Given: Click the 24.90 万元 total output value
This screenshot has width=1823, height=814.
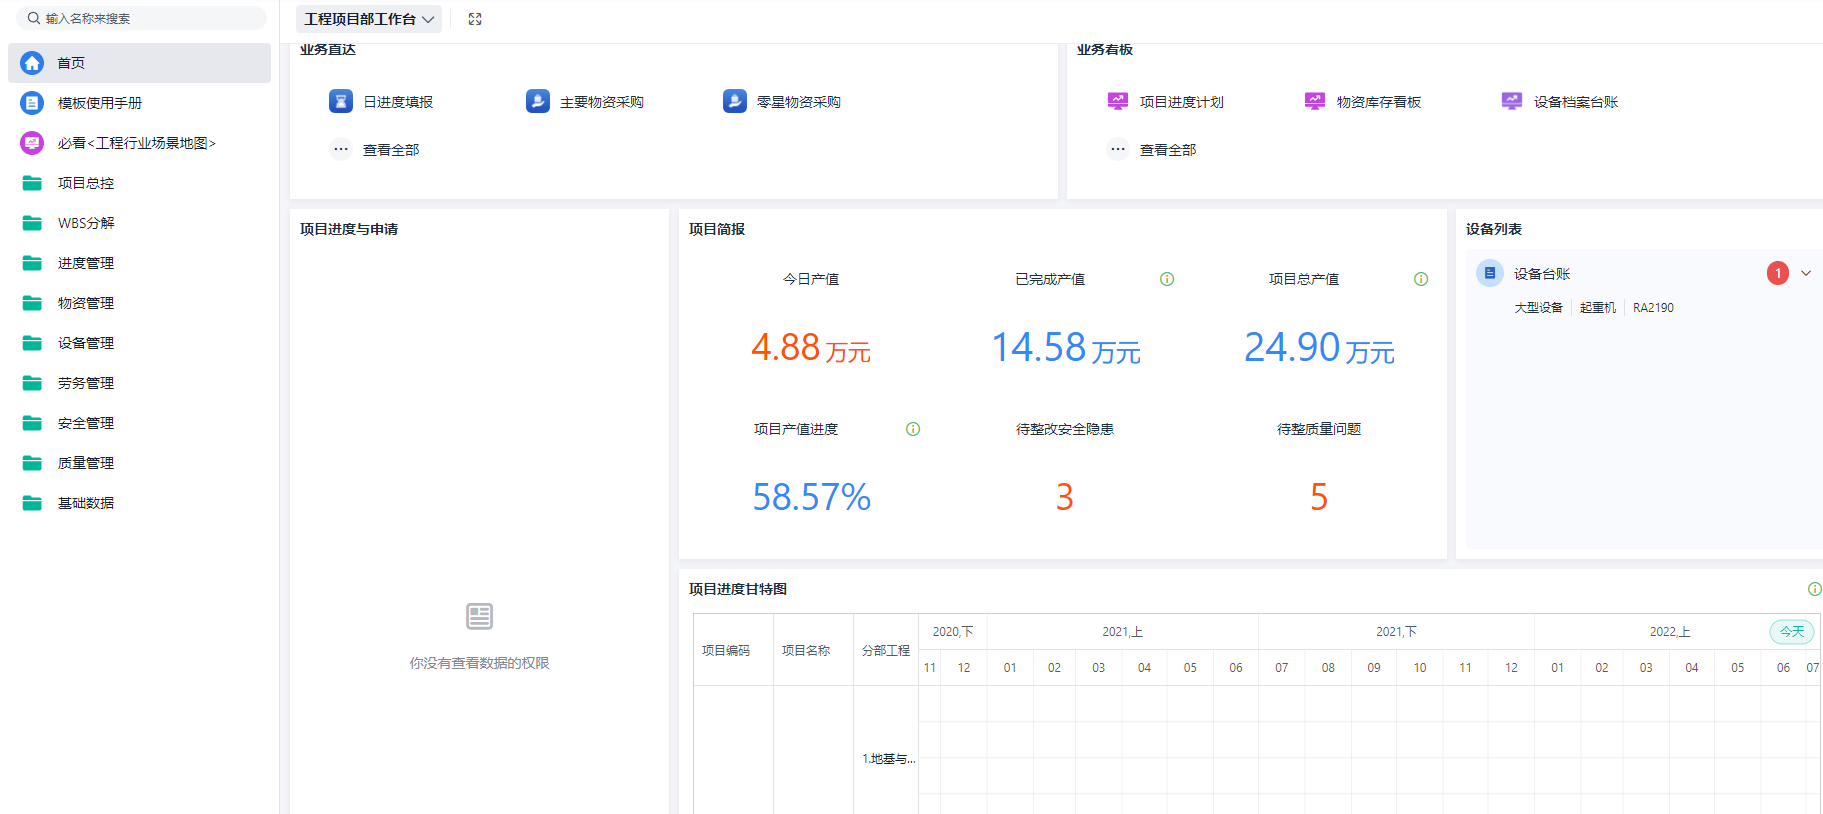Looking at the screenshot, I should pyautogui.click(x=1320, y=348).
